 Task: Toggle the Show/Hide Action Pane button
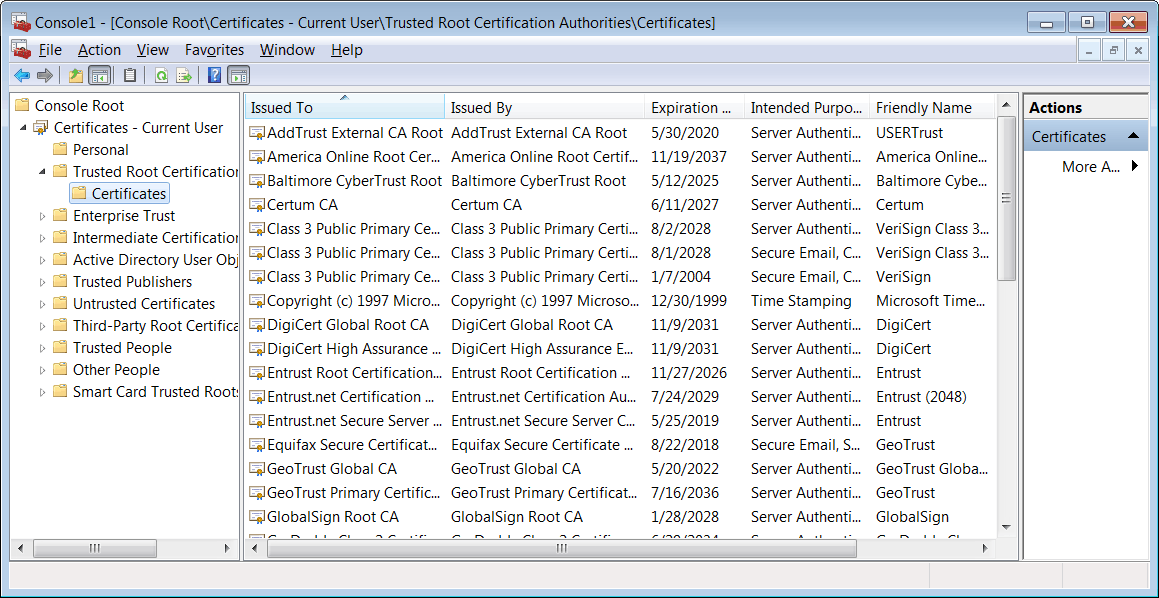tap(238, 75)
